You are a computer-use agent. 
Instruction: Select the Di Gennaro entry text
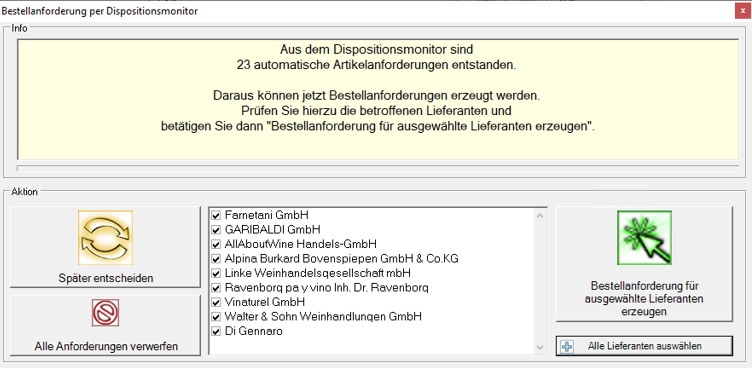(253, 331)
